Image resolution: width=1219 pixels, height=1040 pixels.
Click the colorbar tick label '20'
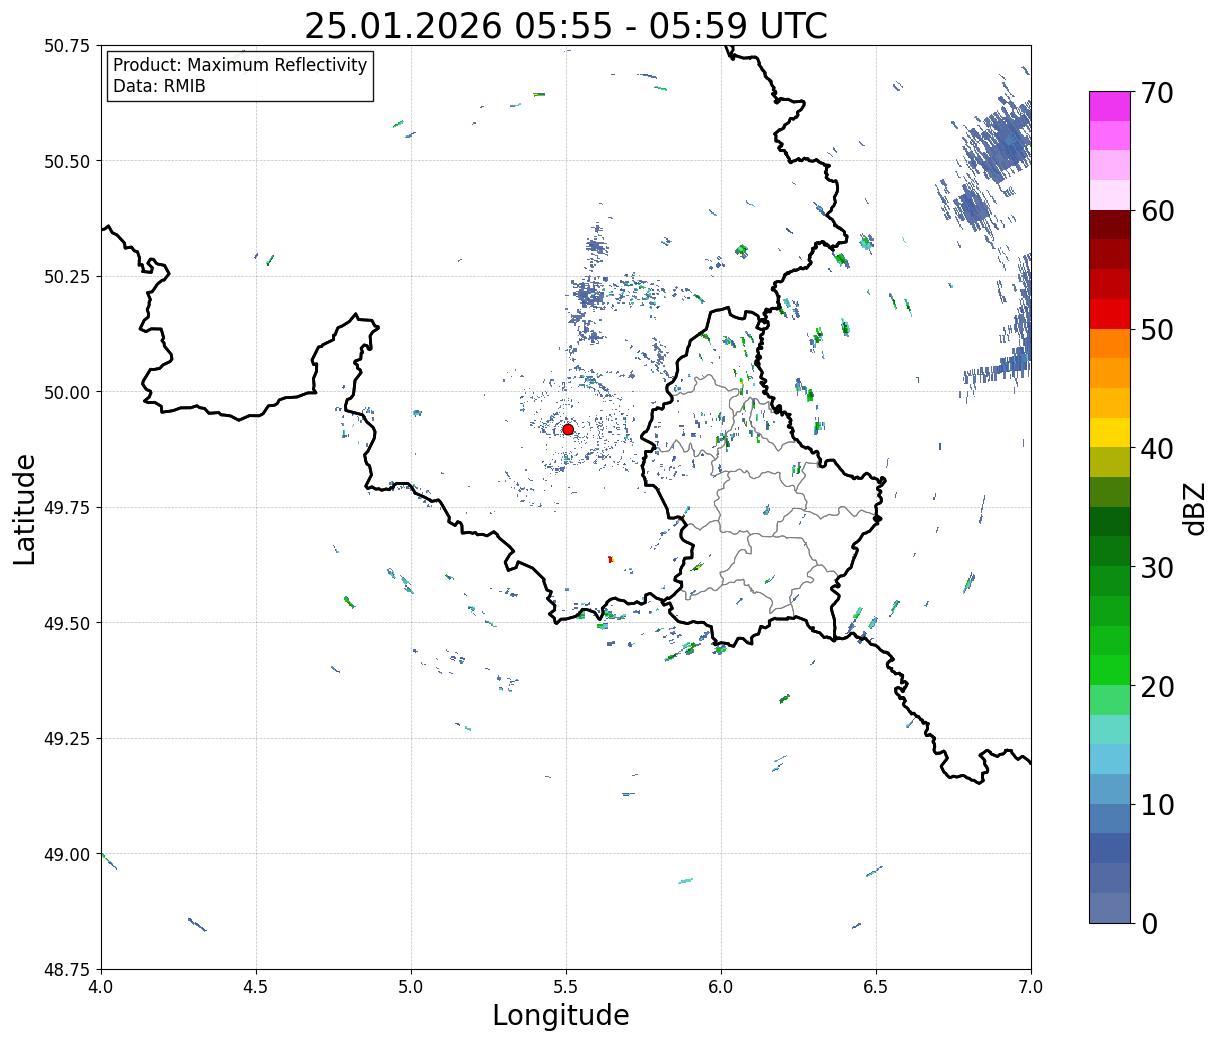coord(1157,687)
